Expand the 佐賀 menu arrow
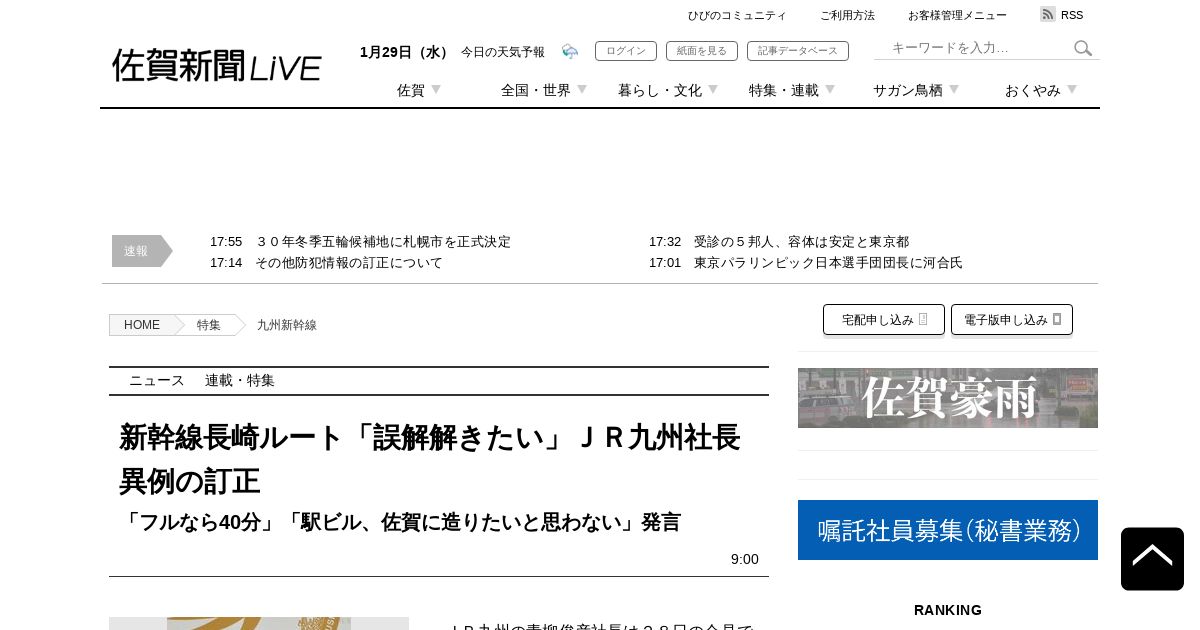 point(436,89)
